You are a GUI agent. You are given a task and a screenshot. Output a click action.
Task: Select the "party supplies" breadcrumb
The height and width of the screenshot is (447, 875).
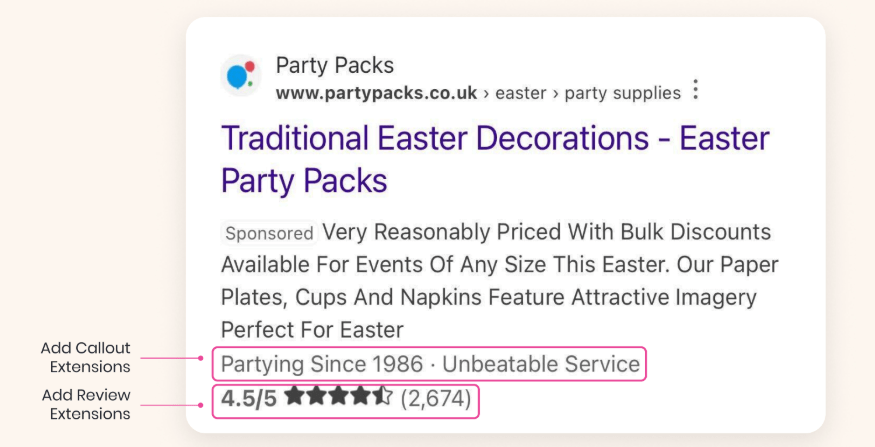click(622, 93)
